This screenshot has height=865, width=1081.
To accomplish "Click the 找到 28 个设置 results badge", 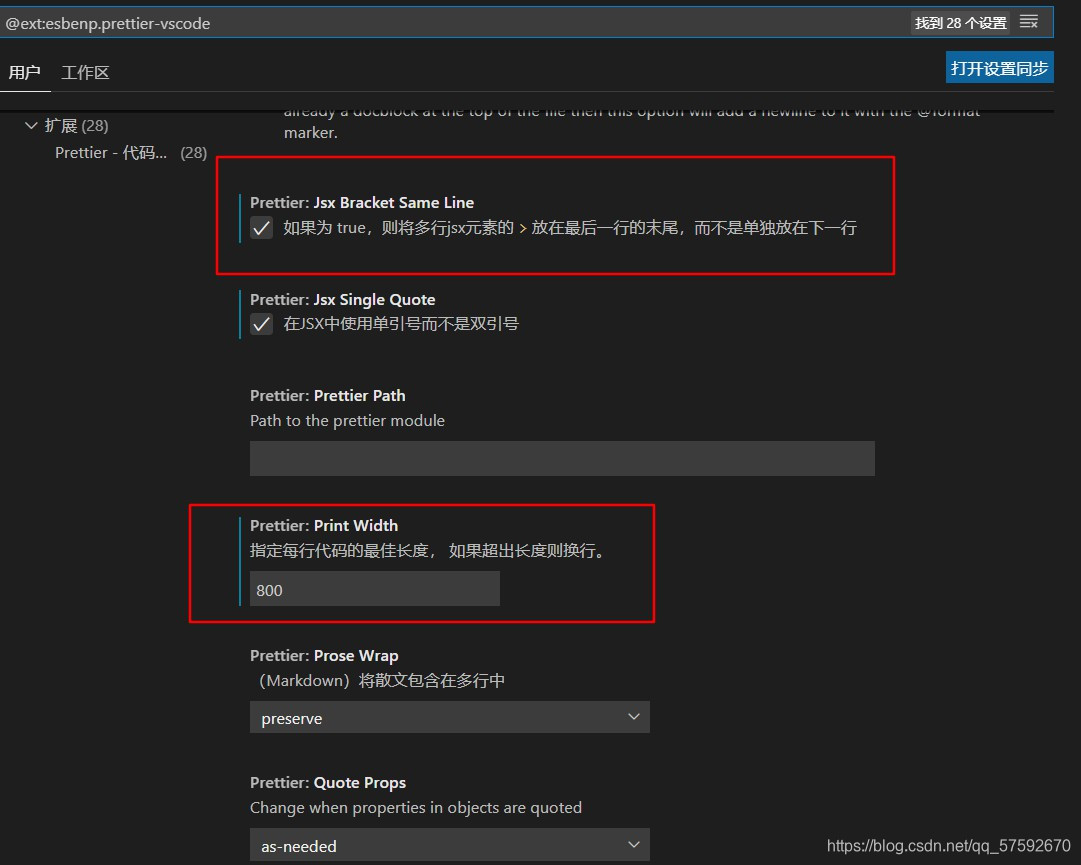I will tap(960, 23).
